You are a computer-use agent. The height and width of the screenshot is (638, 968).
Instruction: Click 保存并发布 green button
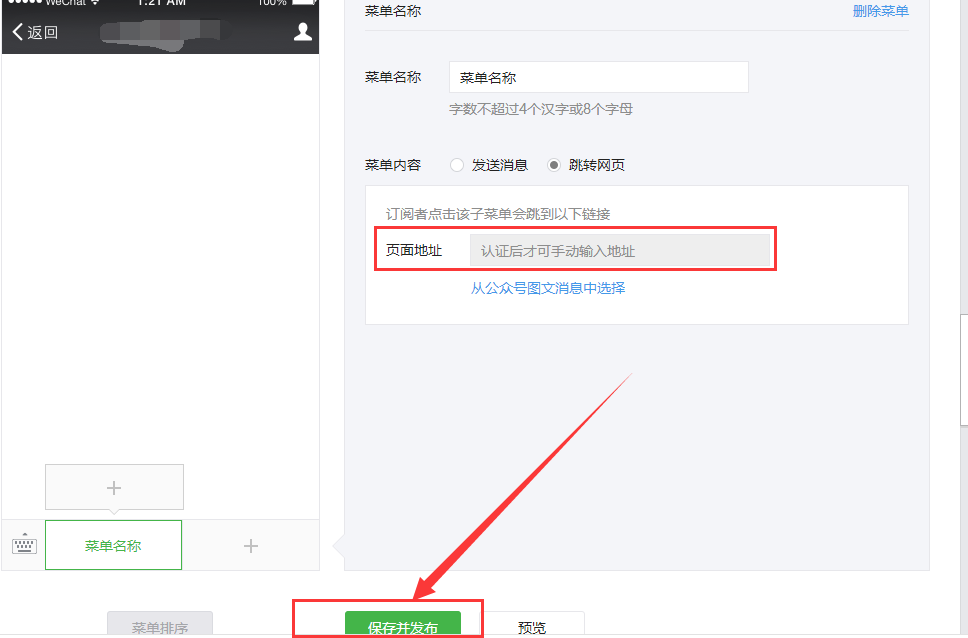click(x=403, y=624)
